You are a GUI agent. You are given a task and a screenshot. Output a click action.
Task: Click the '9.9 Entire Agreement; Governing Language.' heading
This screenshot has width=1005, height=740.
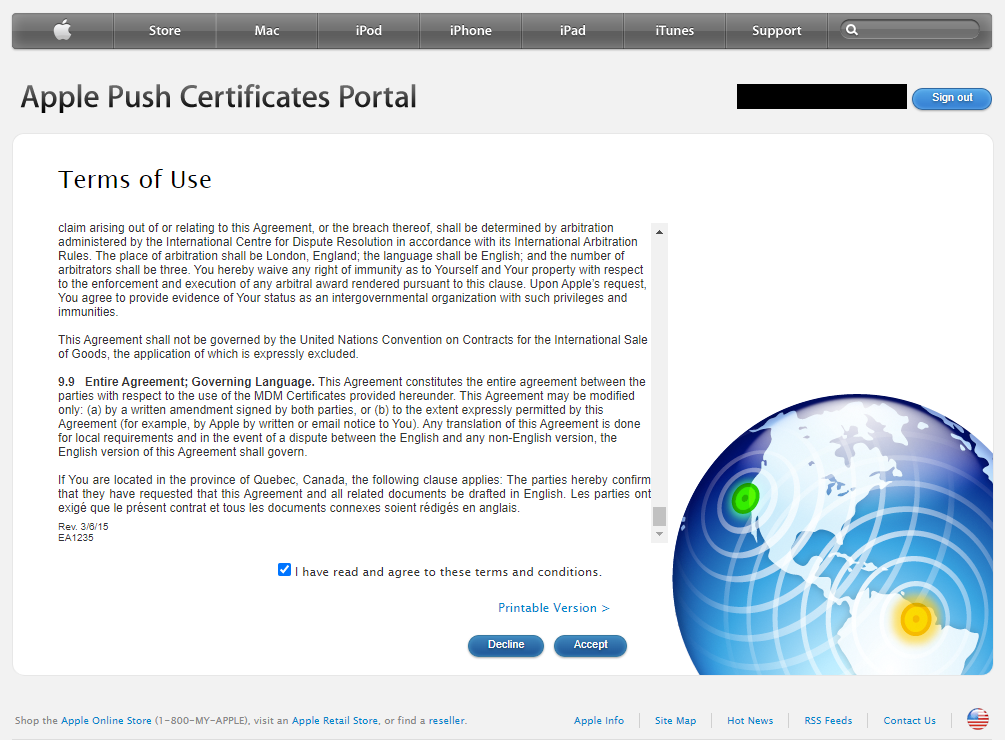[x=187, y=382]
